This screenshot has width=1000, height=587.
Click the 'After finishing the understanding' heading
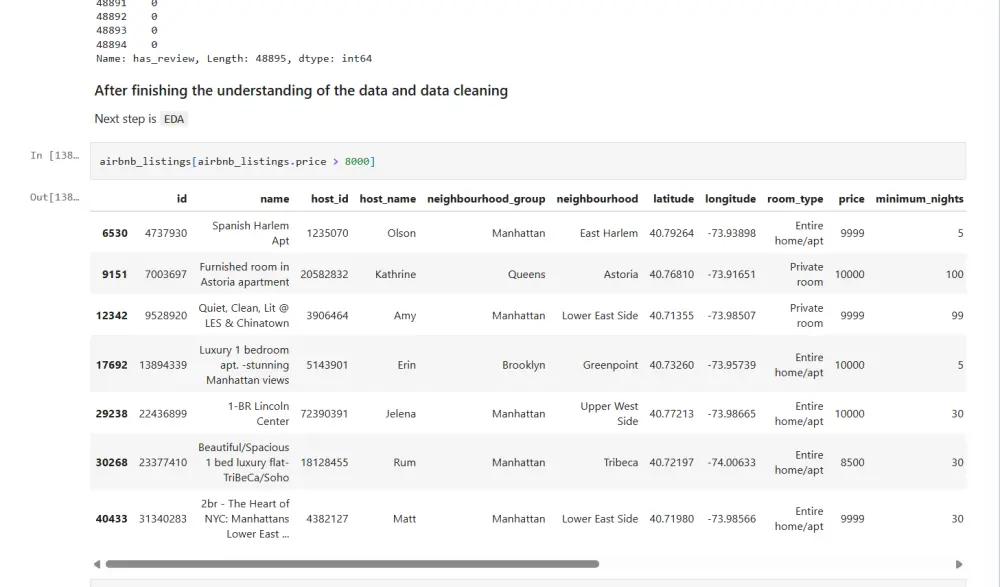pyautogui.click(x=301, y=91)
